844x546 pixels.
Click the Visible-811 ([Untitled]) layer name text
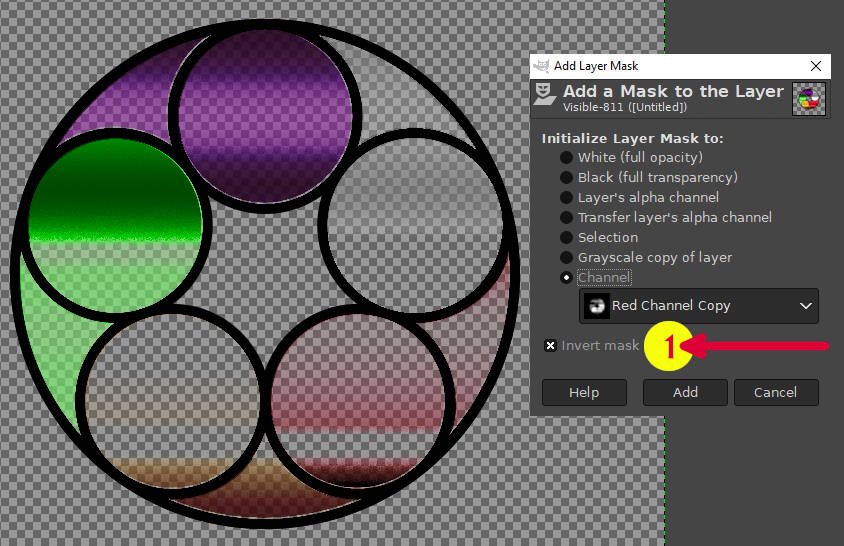click(624, 107)
